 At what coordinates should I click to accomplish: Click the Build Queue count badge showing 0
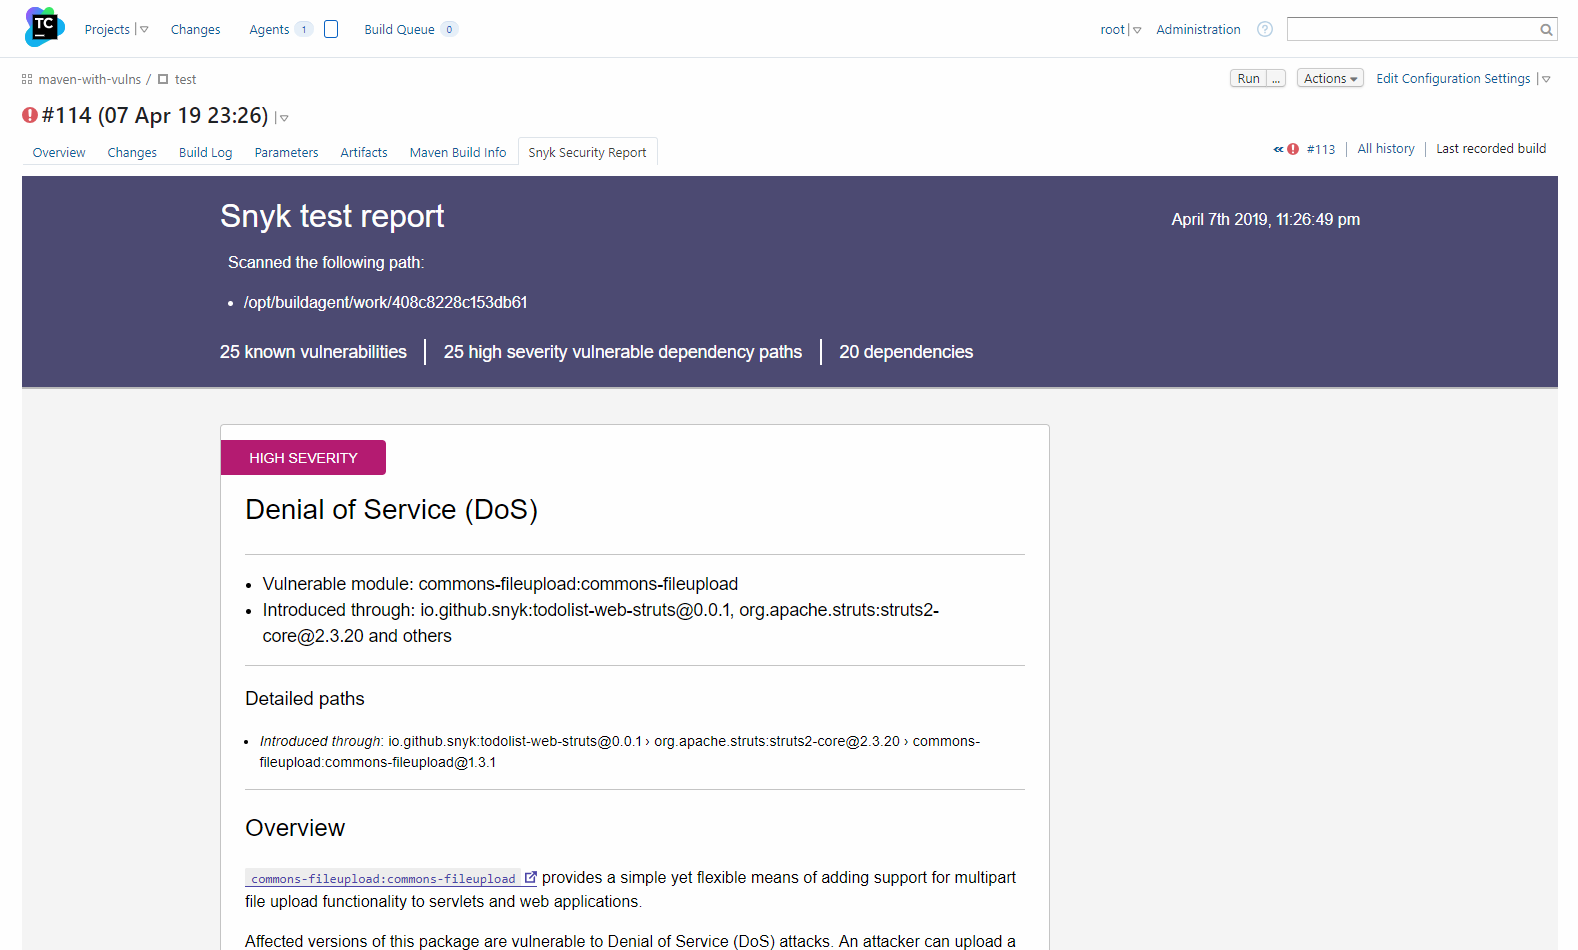(x=450, y=29)
